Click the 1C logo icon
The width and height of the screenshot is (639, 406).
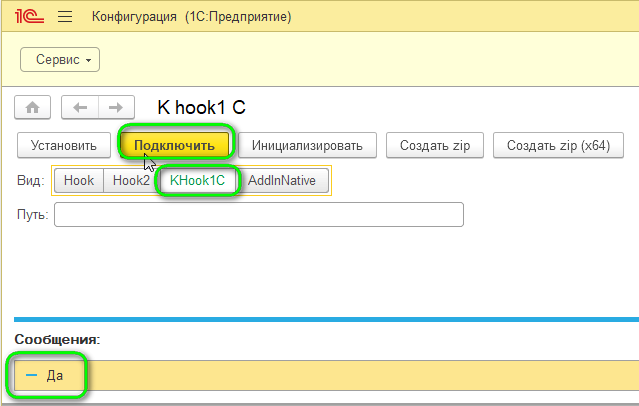click(x=29, y=16)
